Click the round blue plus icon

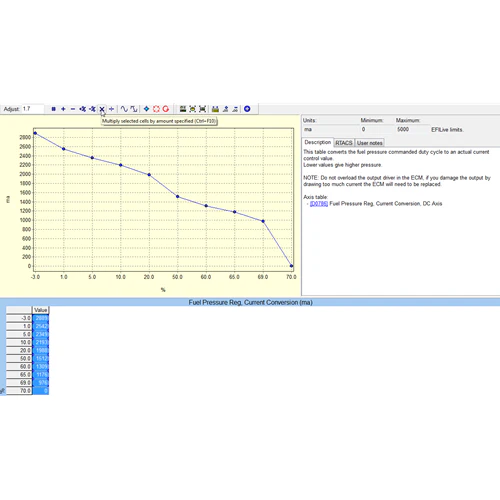[x=247, y=109]
